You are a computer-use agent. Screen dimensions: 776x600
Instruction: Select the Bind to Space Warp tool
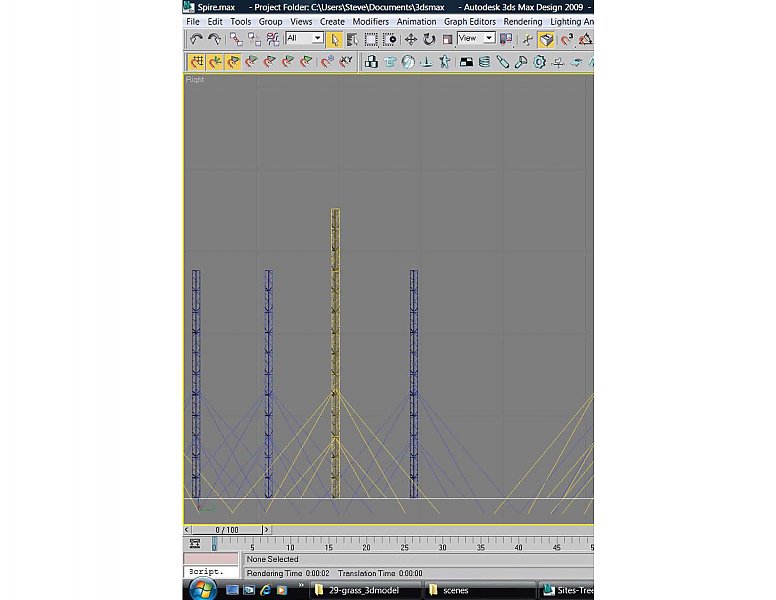(x=272, y=39)
